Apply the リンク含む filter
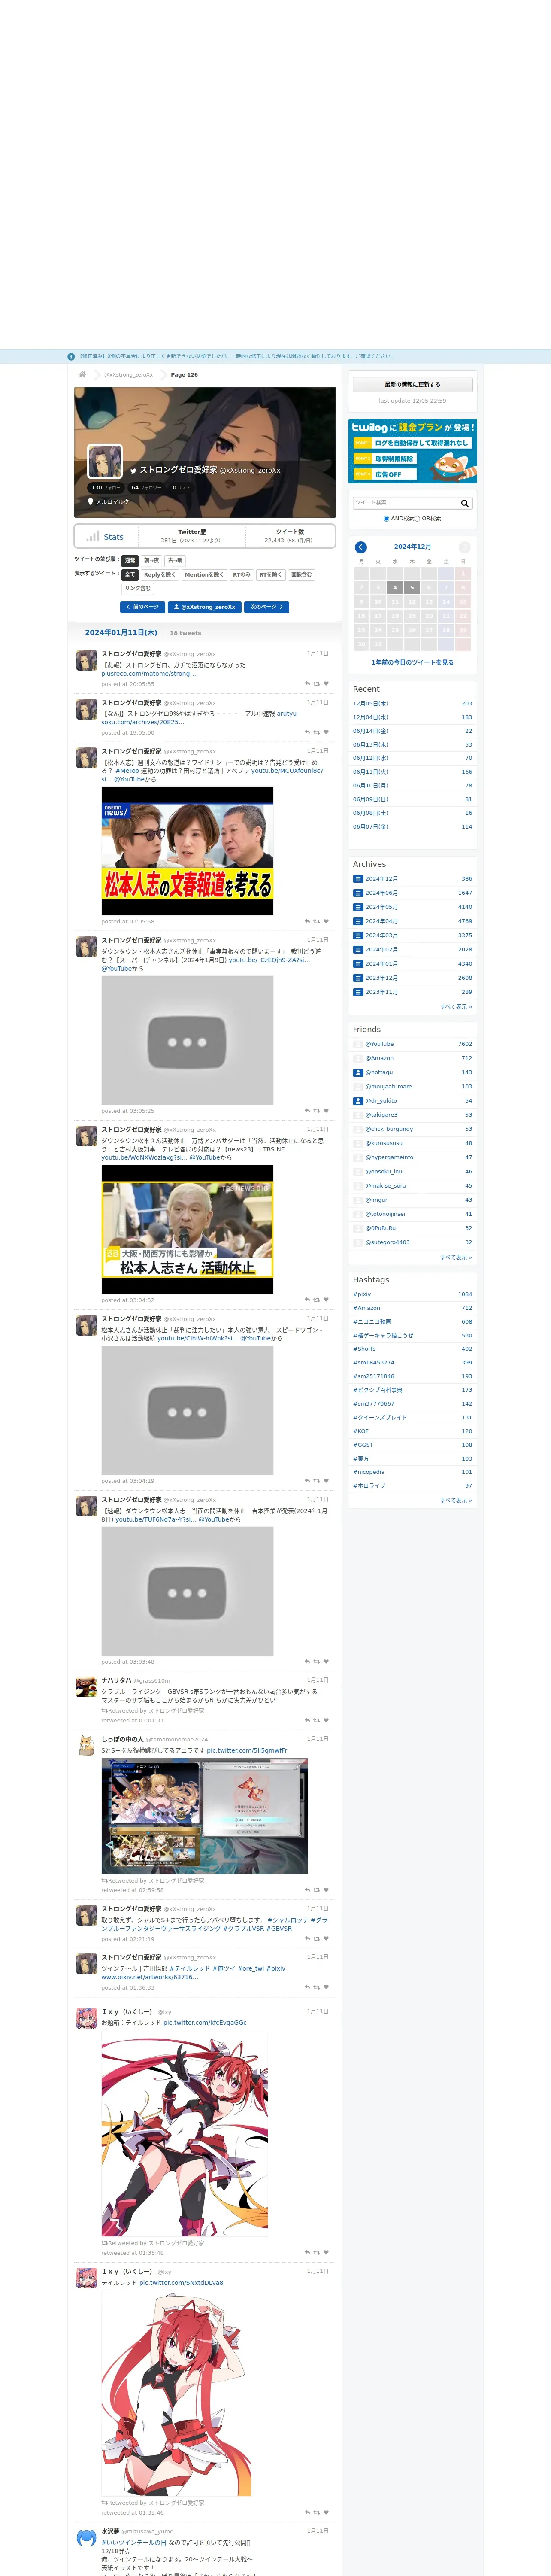This screenshot has height=2576, width=551. (138, 589)
